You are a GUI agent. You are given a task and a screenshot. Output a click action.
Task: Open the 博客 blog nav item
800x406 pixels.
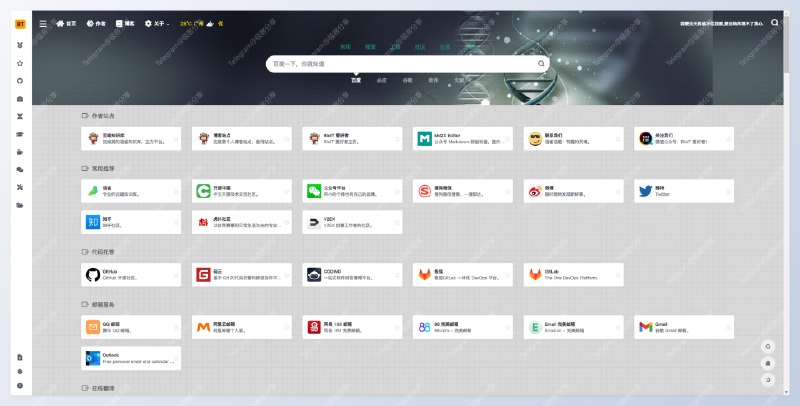126,22
